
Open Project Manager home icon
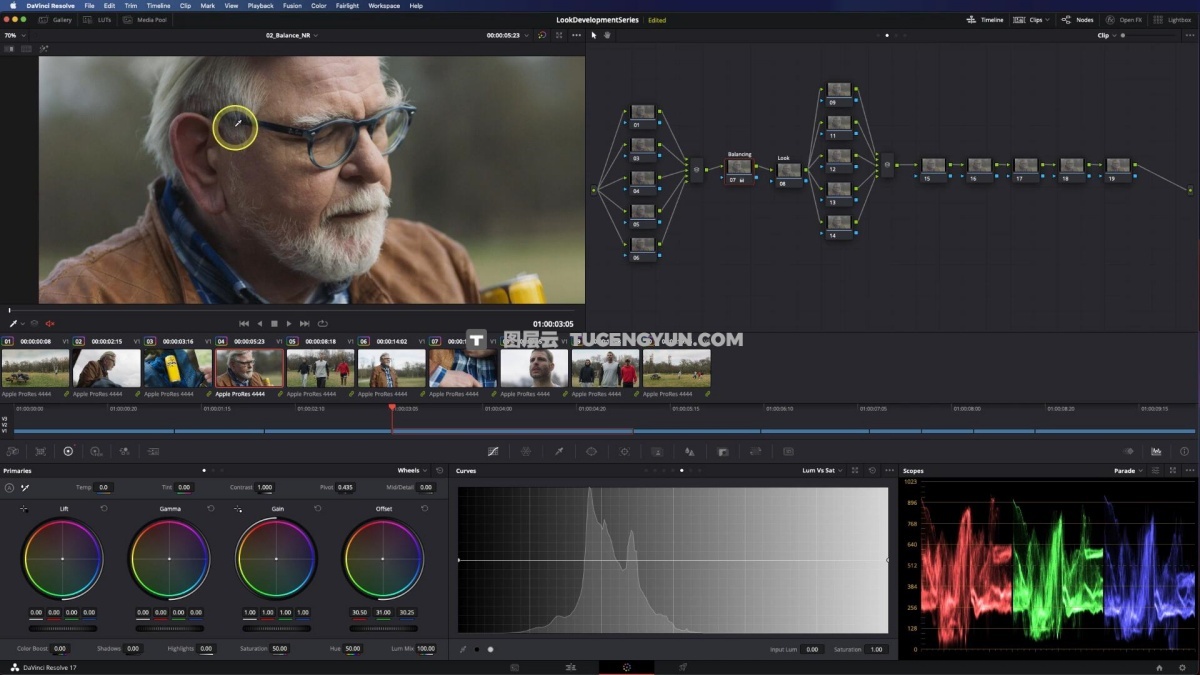coord(1159,667)
